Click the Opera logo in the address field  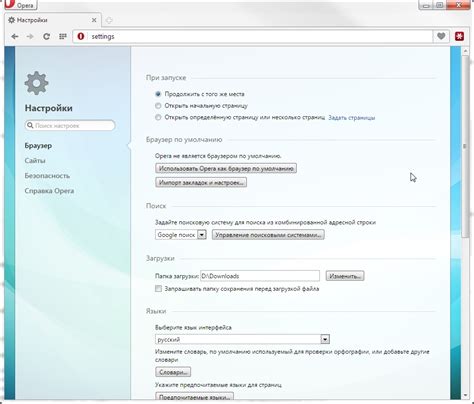(x=81, y=36)
